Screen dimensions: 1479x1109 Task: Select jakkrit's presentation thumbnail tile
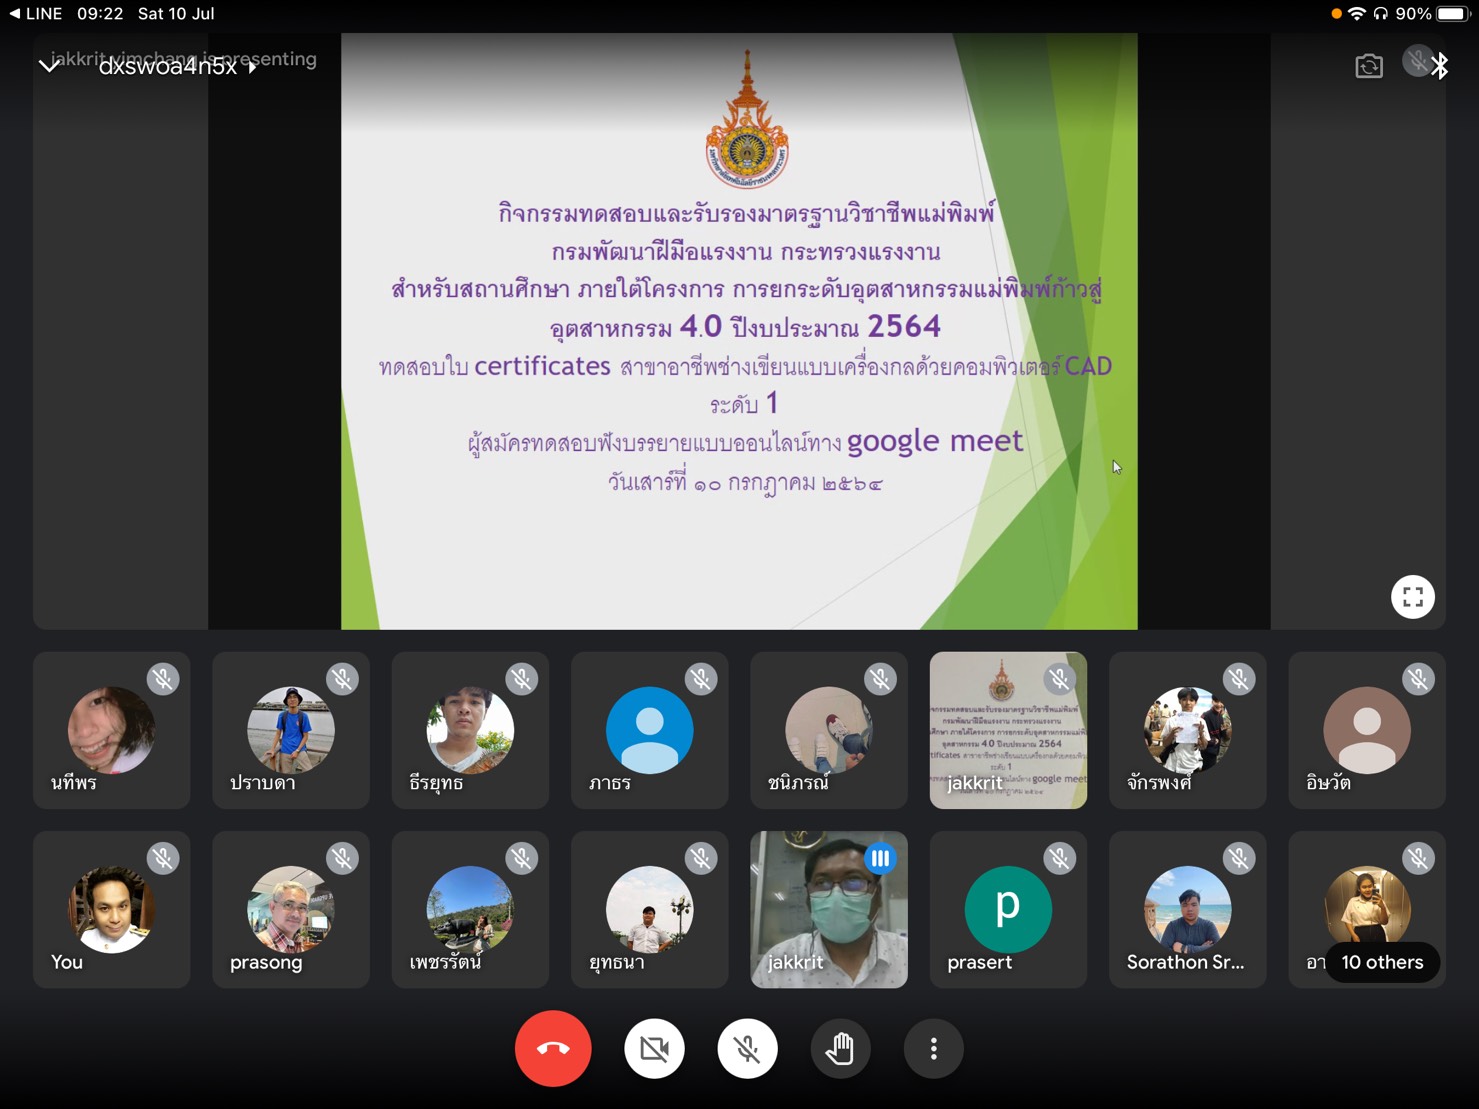(1008, 730)
